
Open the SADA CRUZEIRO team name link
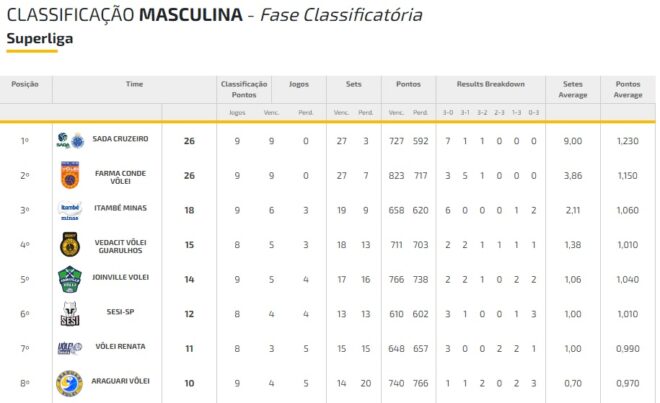(120, 140)
